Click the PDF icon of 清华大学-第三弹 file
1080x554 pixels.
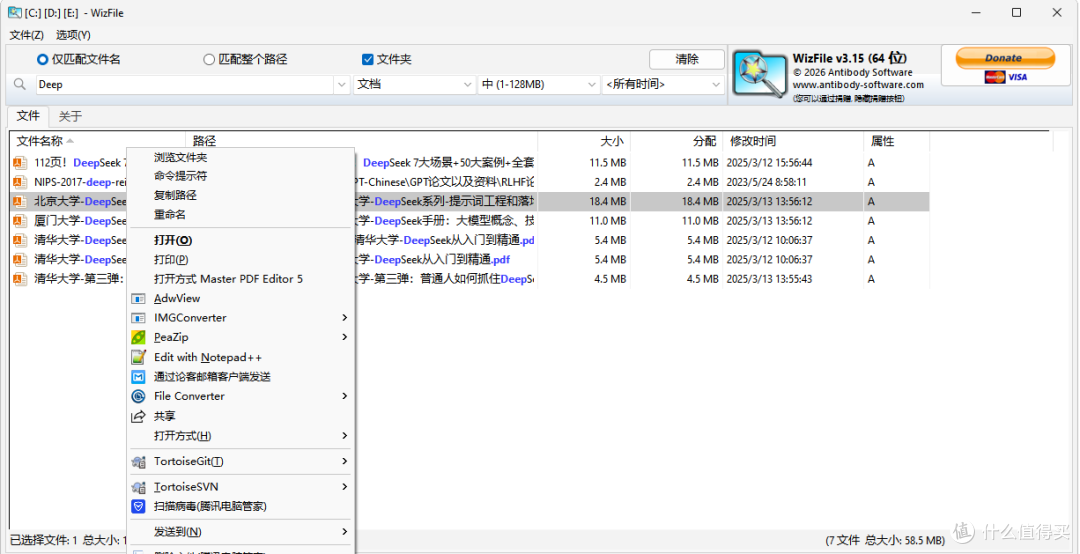pyautogui.click(x=21, y=279)
